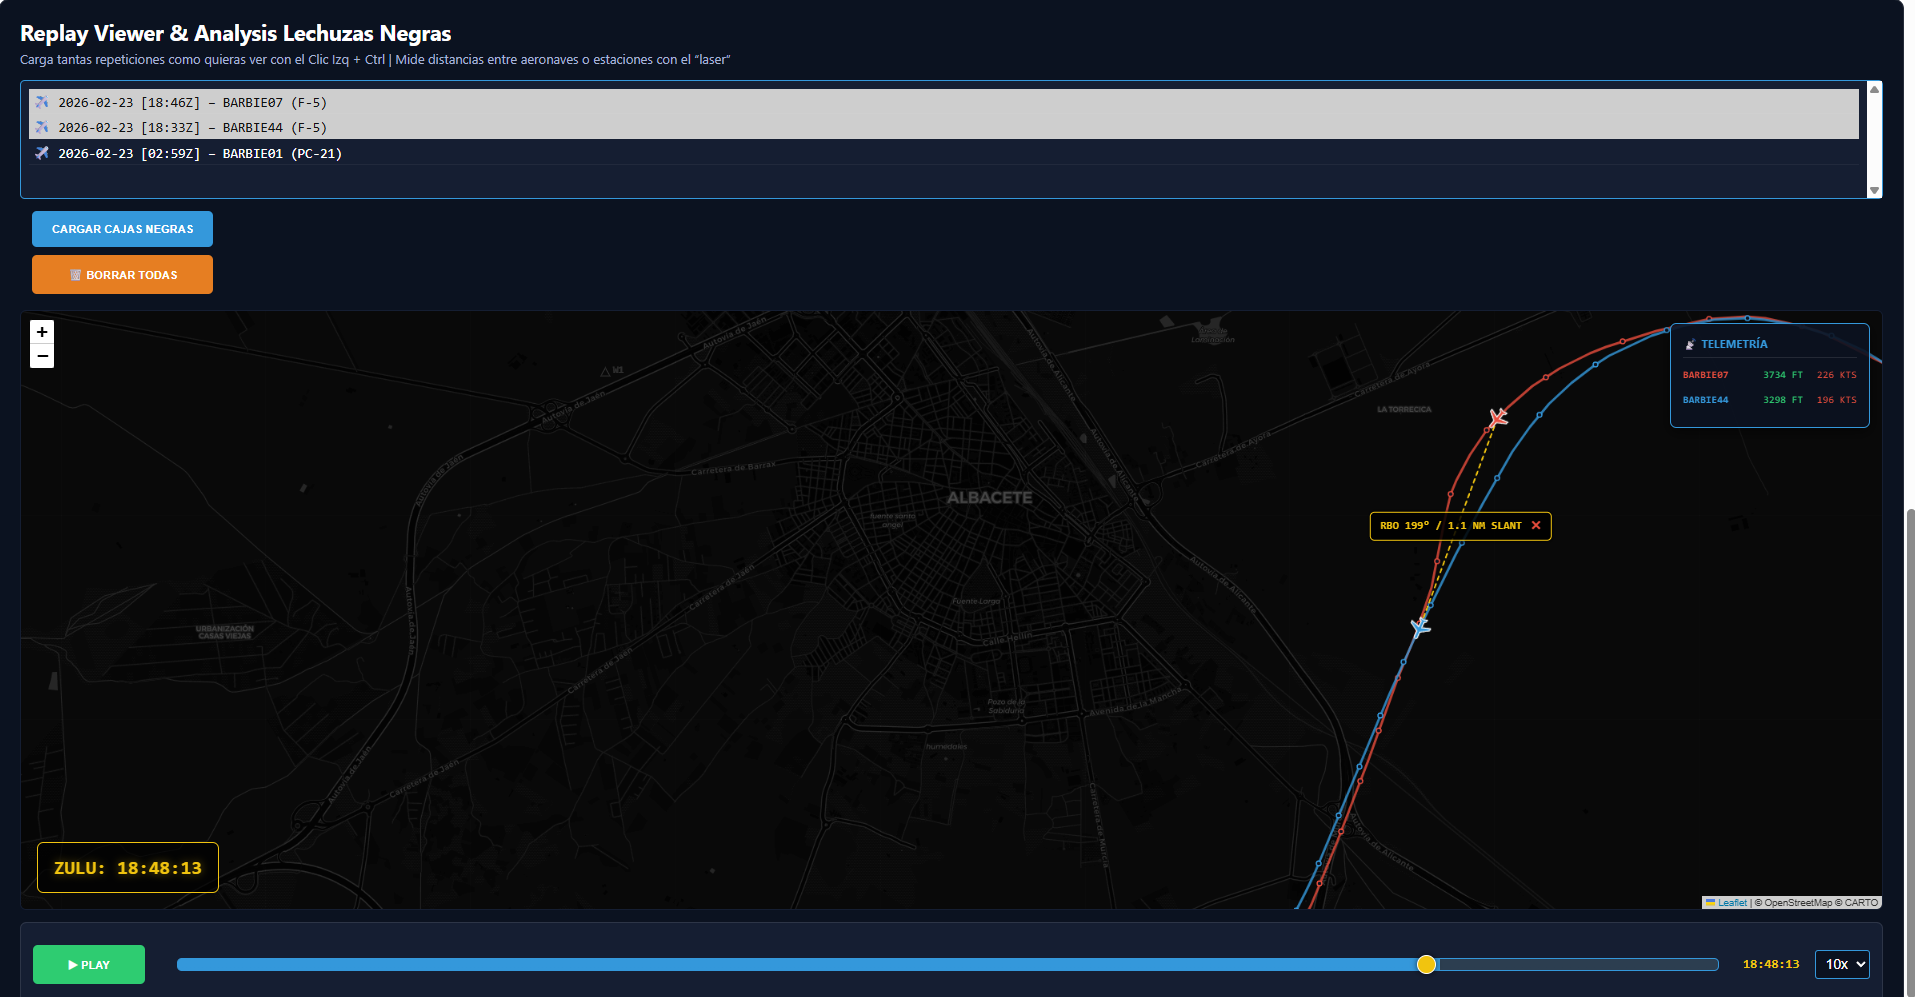The image size is (1915, 997).
Task: Click the blue BARBIE44 aircraft icon on map
Action: click(x=1420, y=627)
